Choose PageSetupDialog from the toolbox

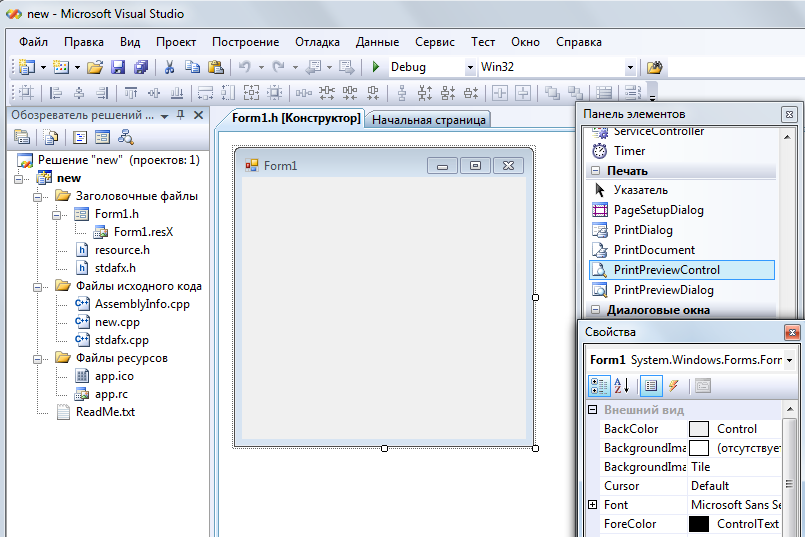(658, 210)
